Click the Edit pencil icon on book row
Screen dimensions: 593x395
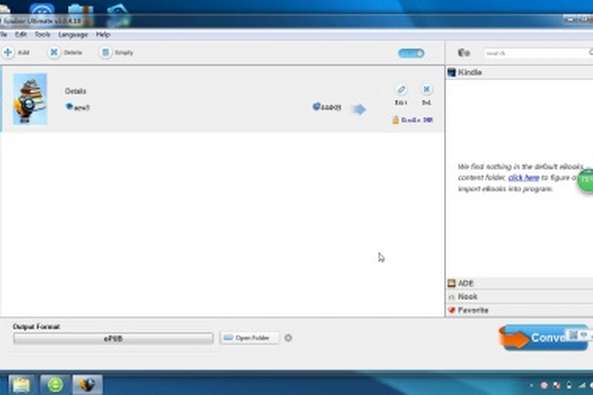pos(401,89)
